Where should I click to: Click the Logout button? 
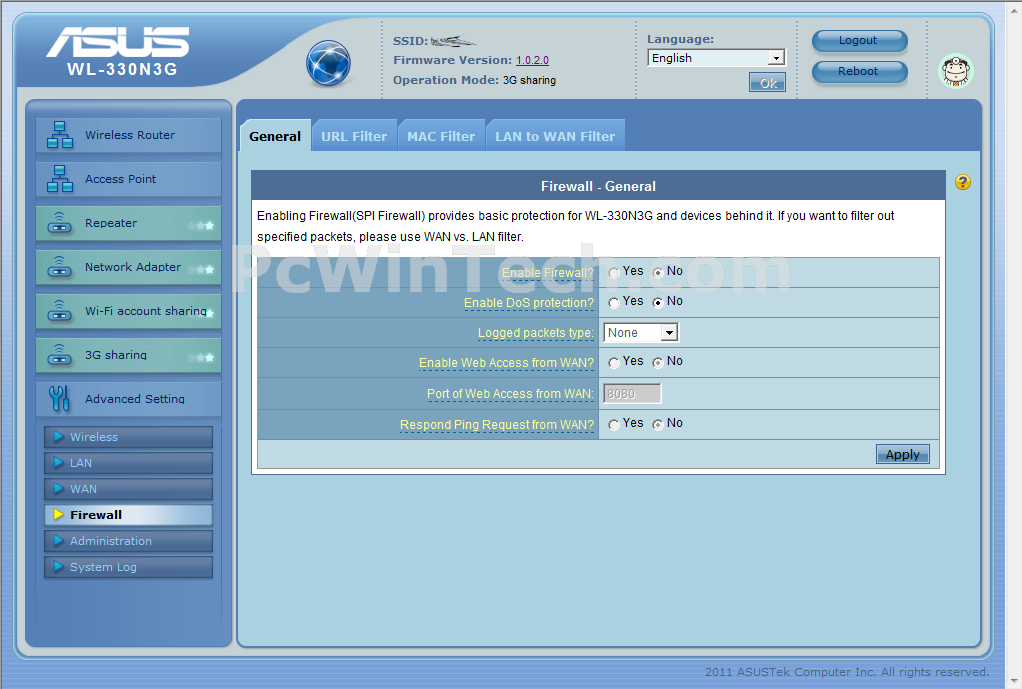(x=859, y=40)
